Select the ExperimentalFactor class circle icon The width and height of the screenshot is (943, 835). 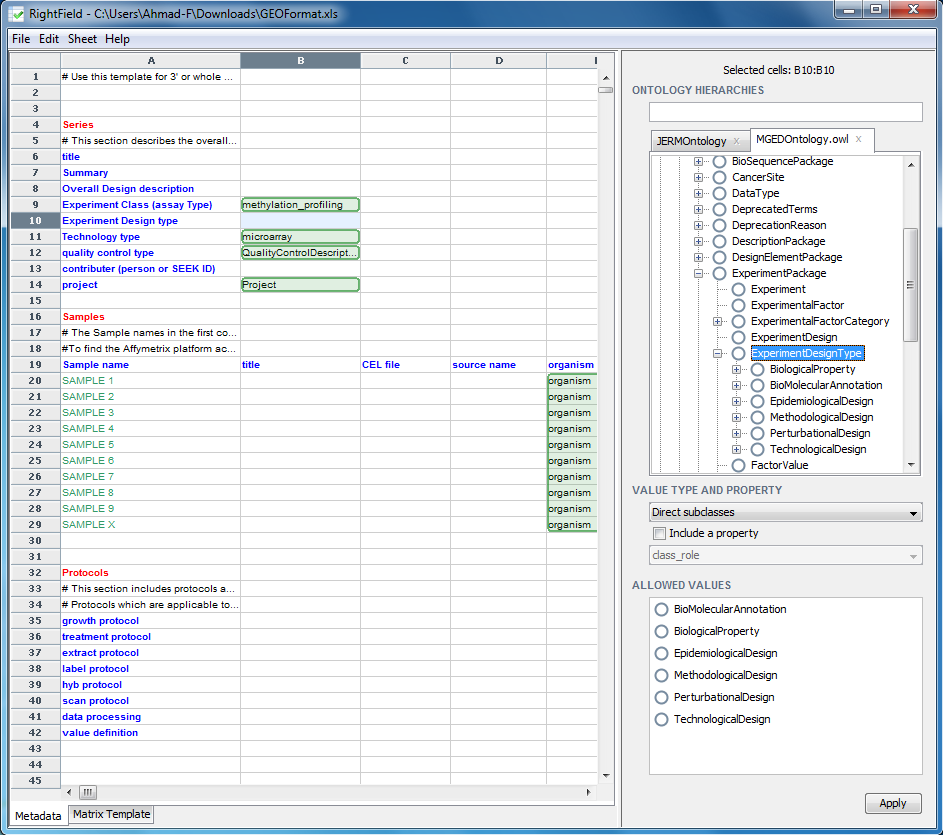(x=738, y=305)
